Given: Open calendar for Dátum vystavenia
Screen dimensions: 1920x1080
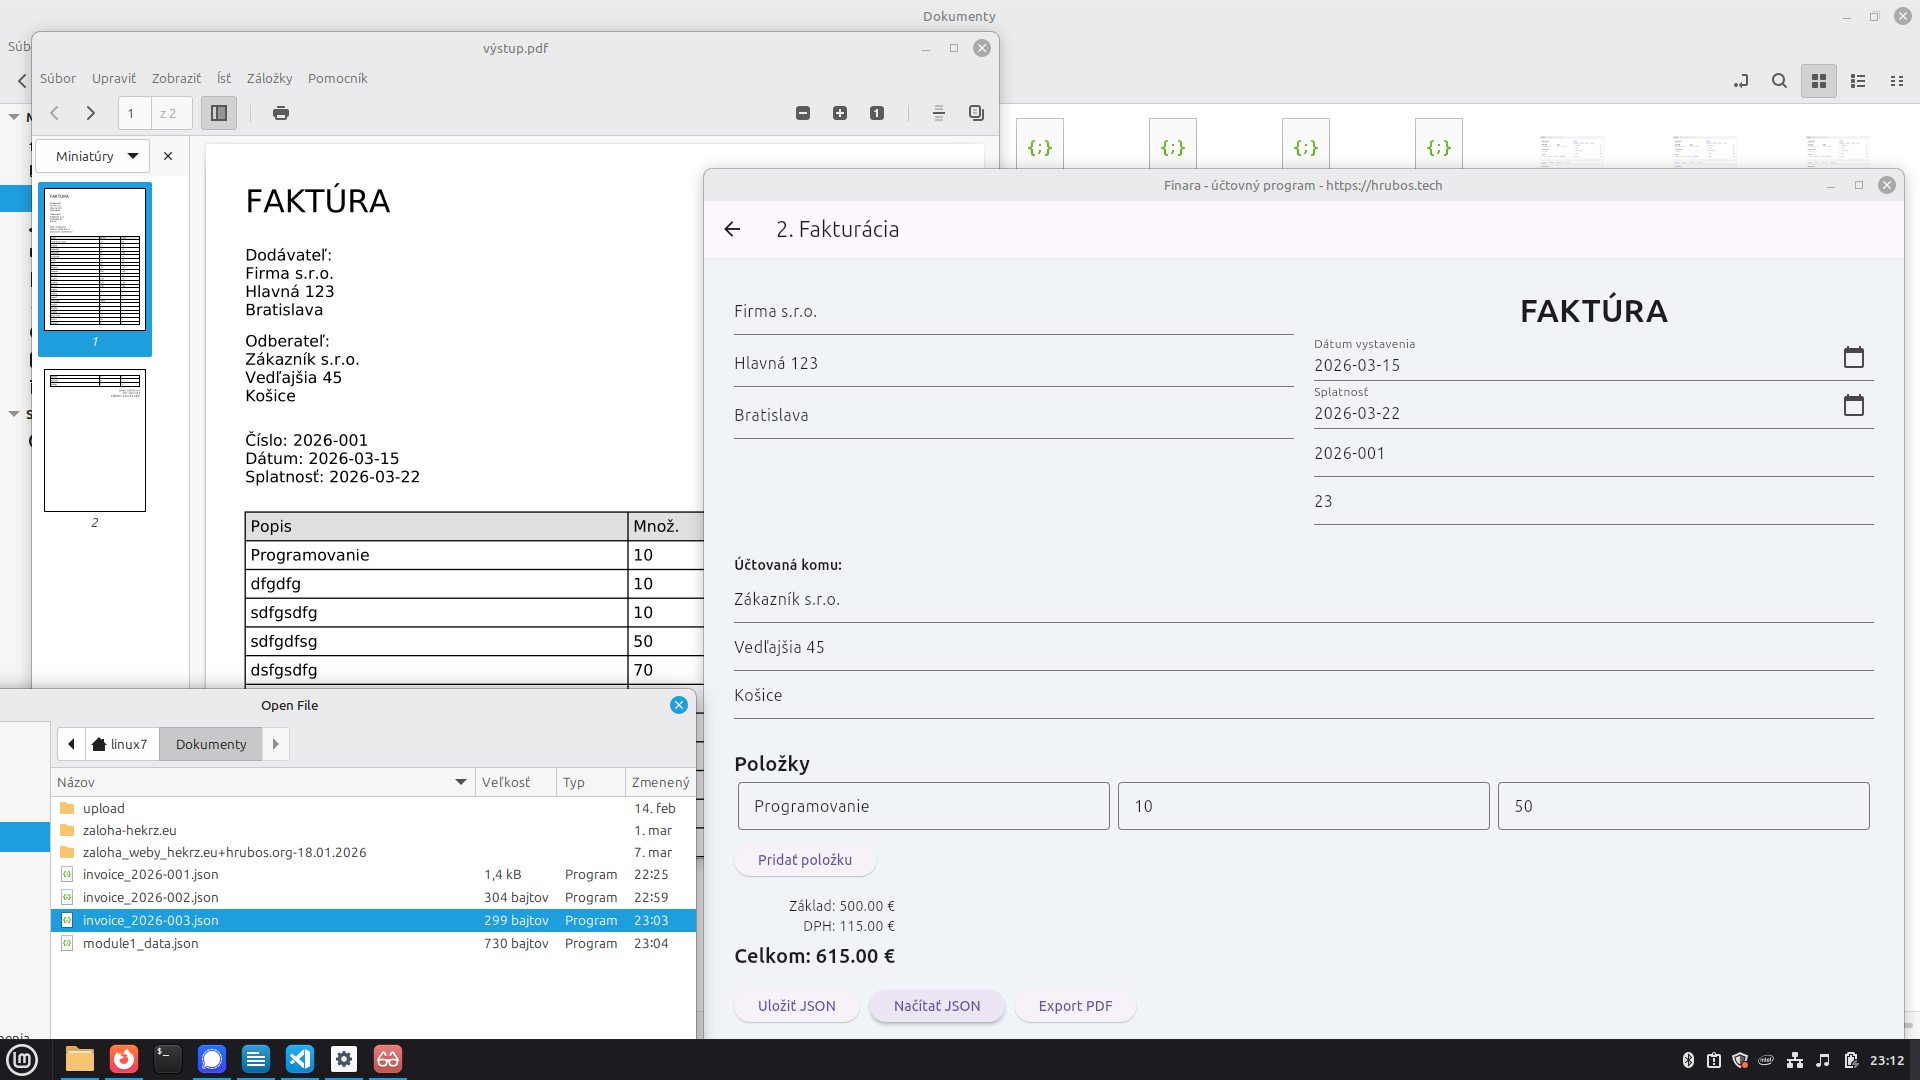Looking at the screenshot, I should pos(1853,357).
